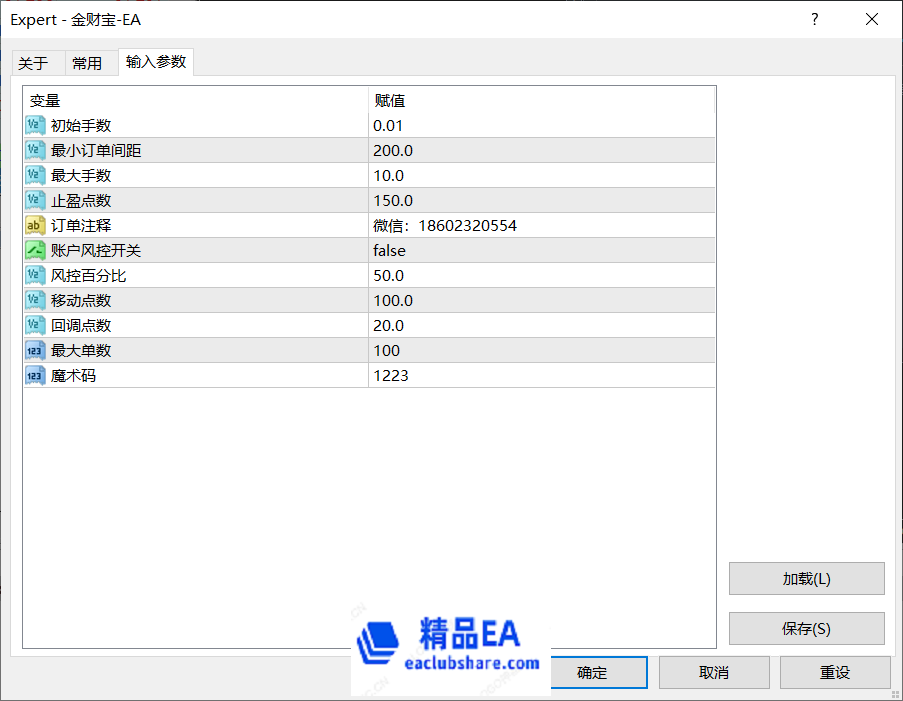Viewport: 903px width, 701px height.
Task: Select the icon next to 风控百分比
Action: tap(35, 275)
